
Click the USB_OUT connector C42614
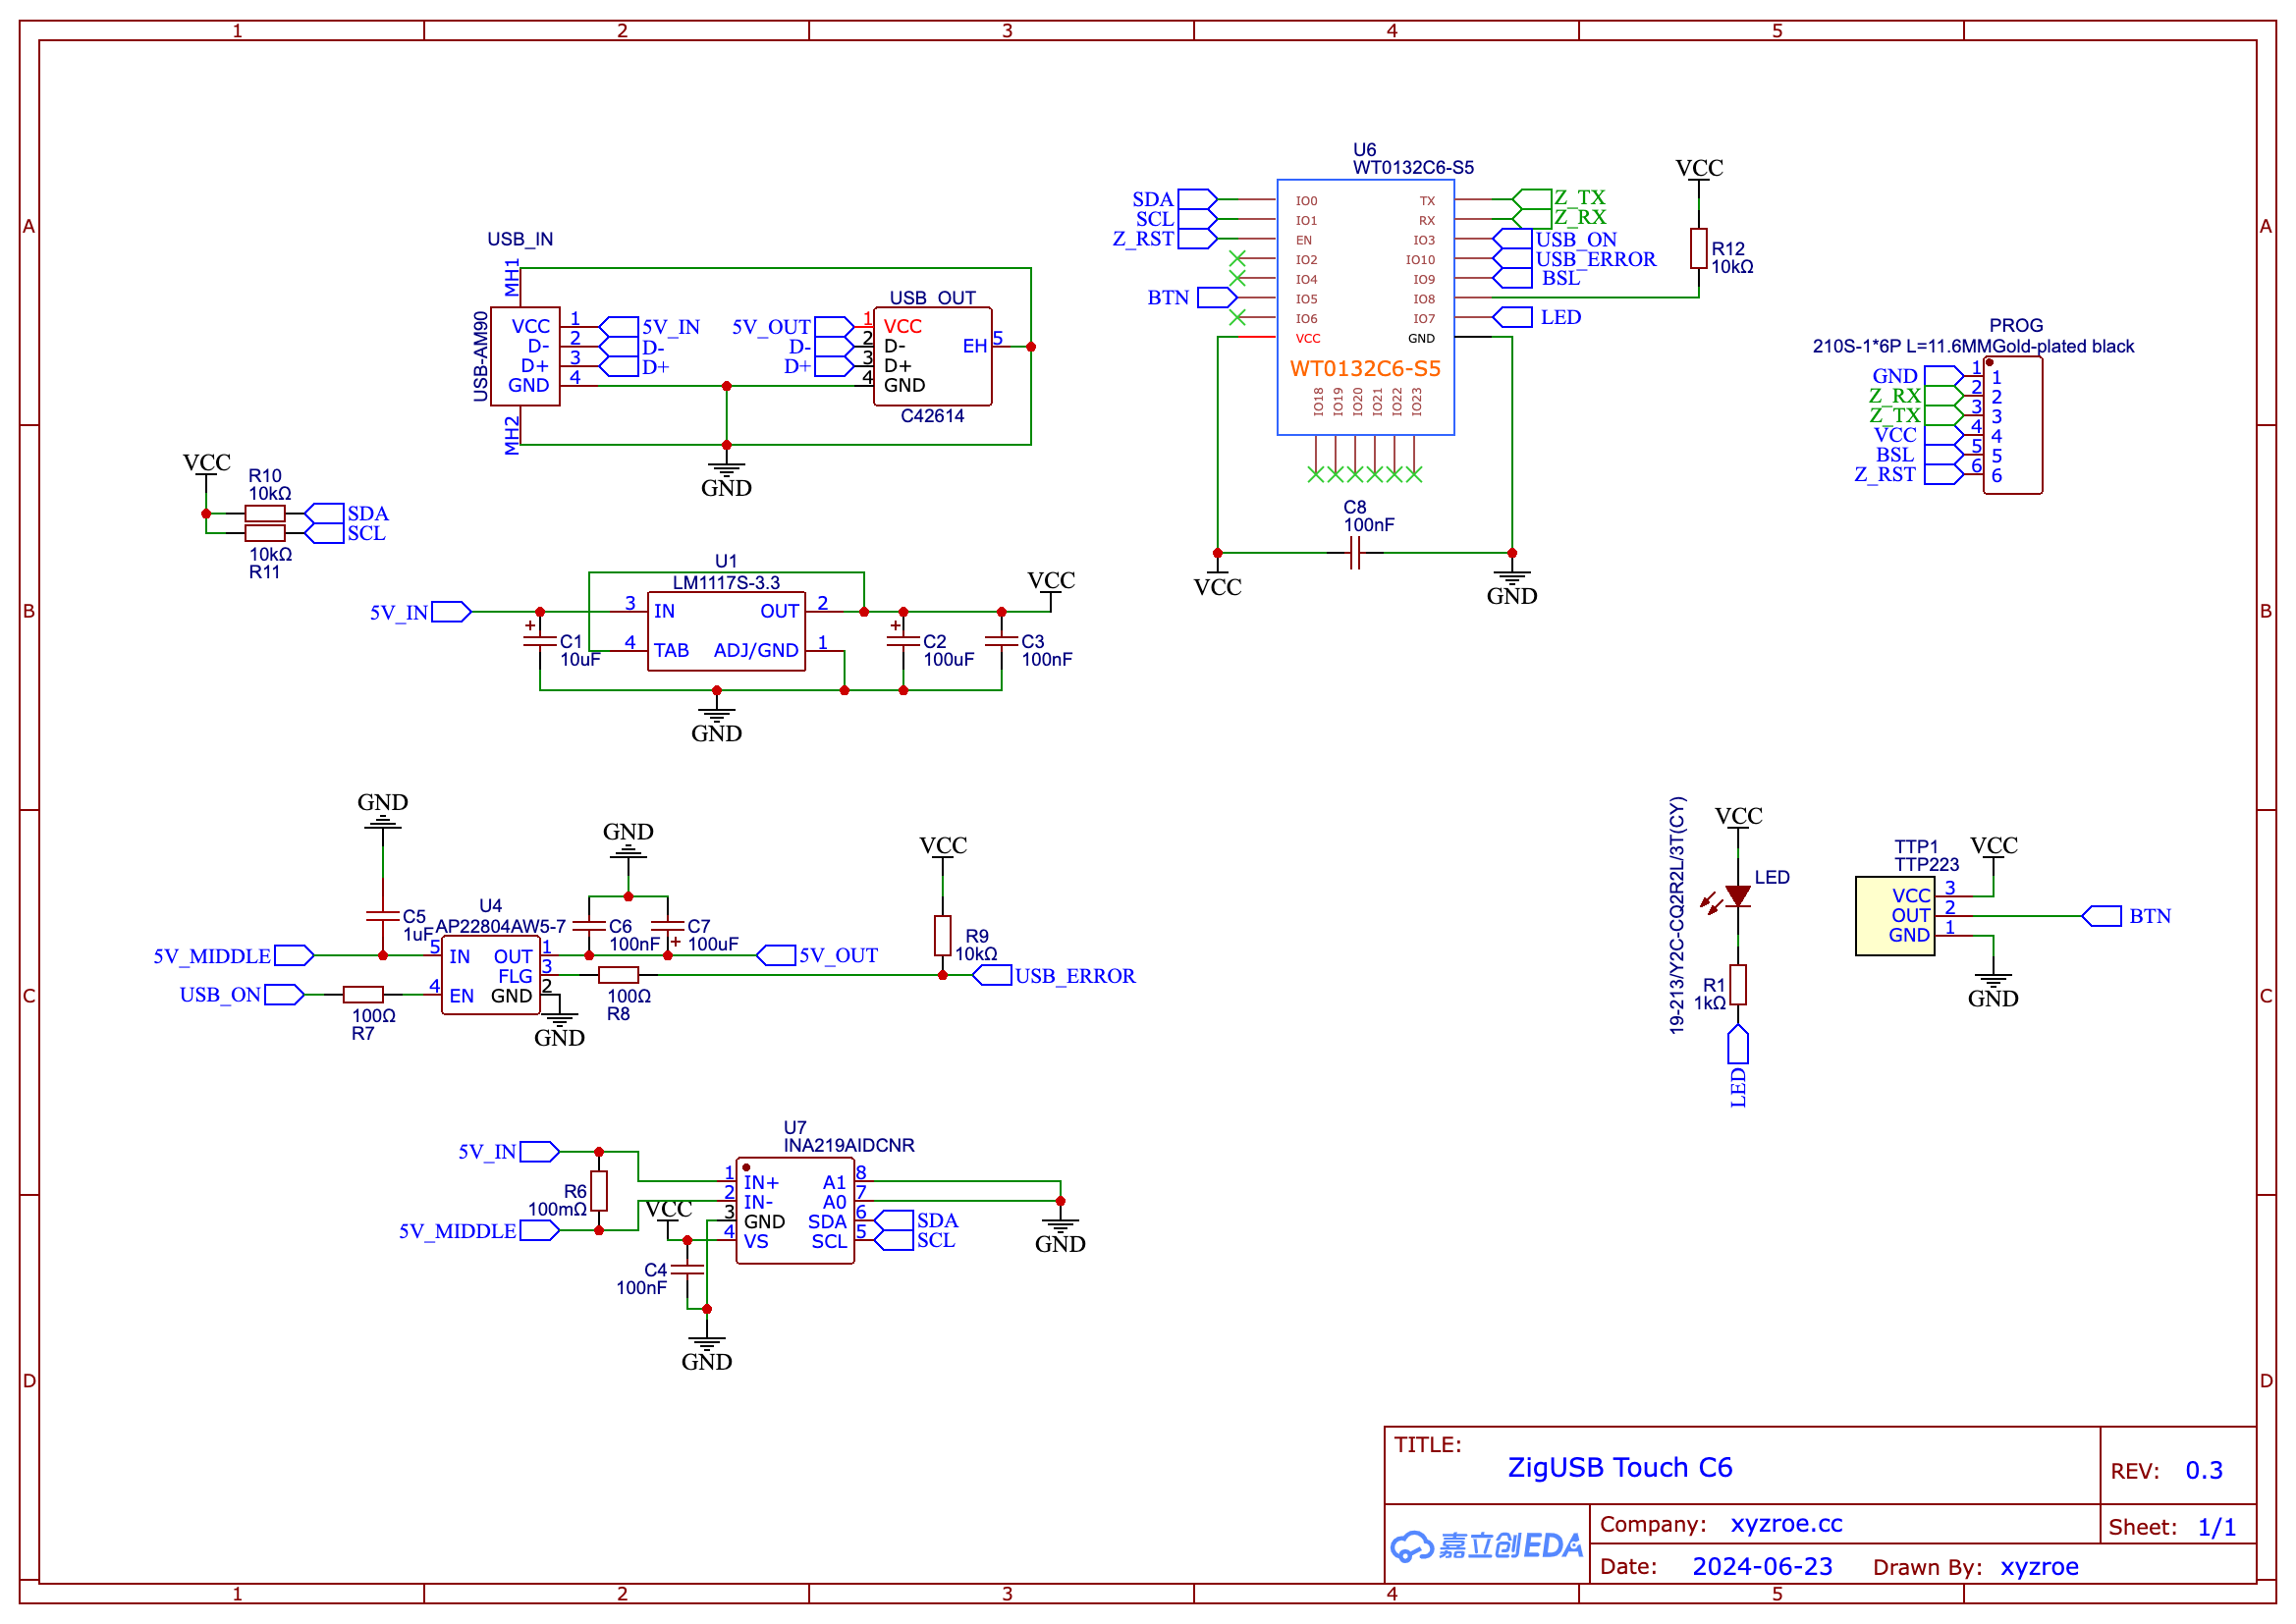pyautogui.click(x=932, y=356)
